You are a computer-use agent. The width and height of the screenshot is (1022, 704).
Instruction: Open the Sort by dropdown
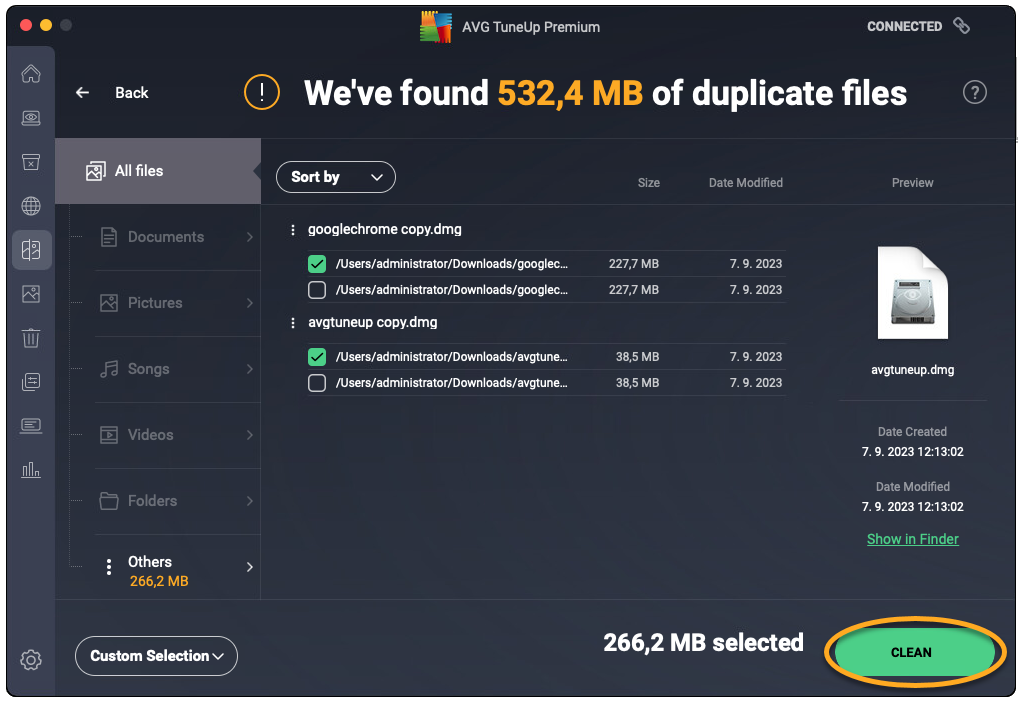pos(336,177)
